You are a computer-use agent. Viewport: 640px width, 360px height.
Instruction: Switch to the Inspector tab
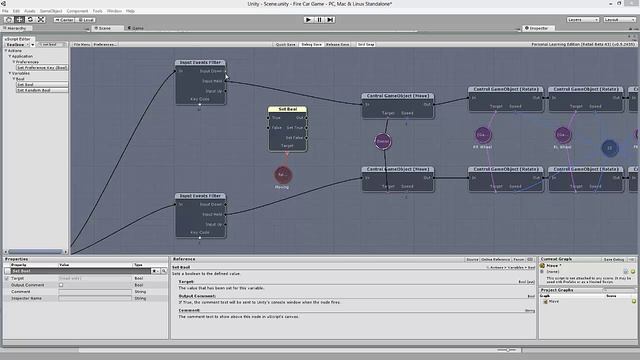[x=539, y=28]
